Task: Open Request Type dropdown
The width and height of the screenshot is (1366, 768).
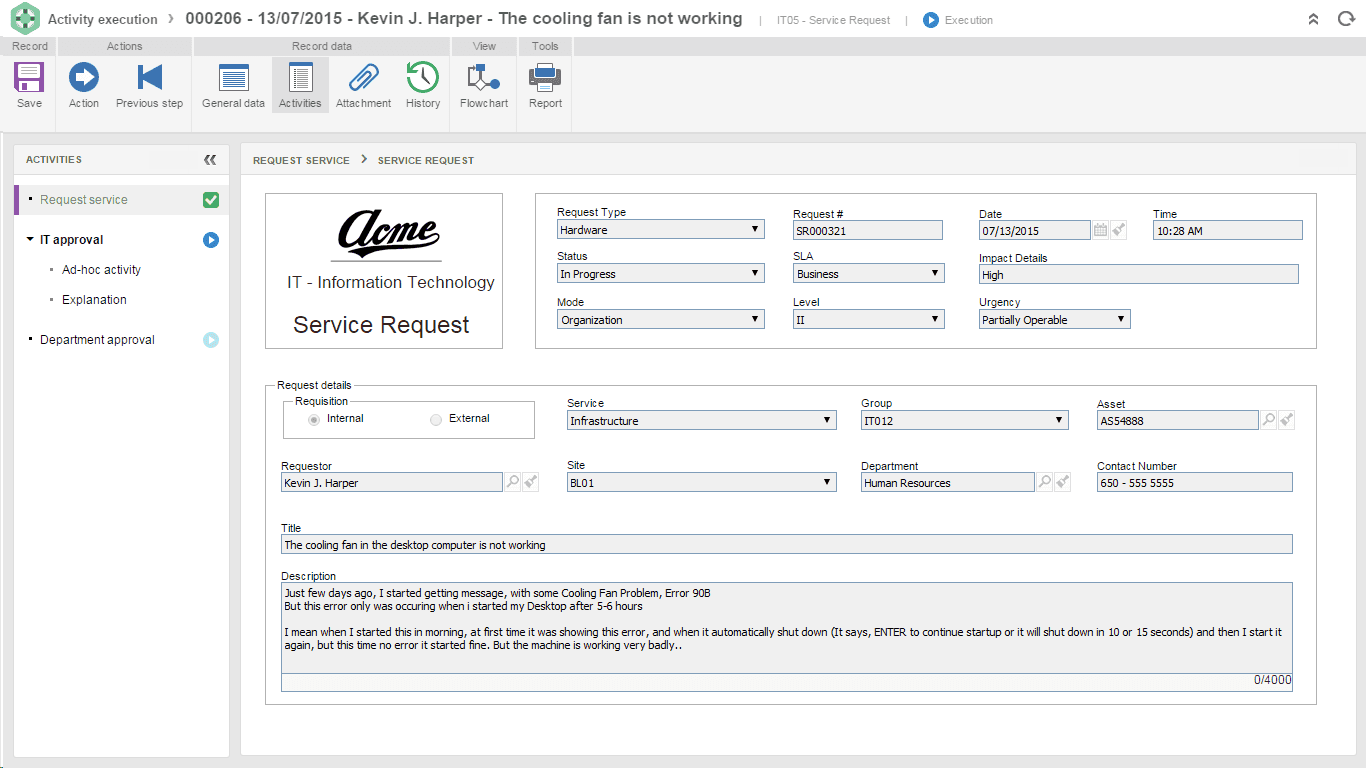Action: [661, 230]
